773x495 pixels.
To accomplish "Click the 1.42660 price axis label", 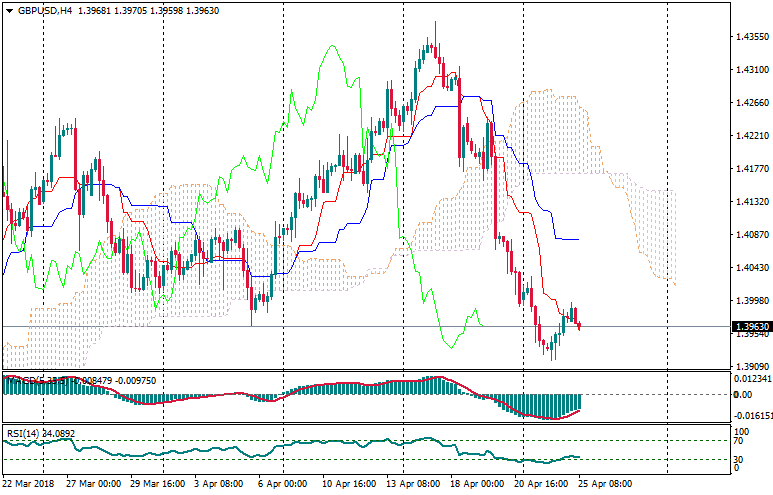I will [750, 103].
